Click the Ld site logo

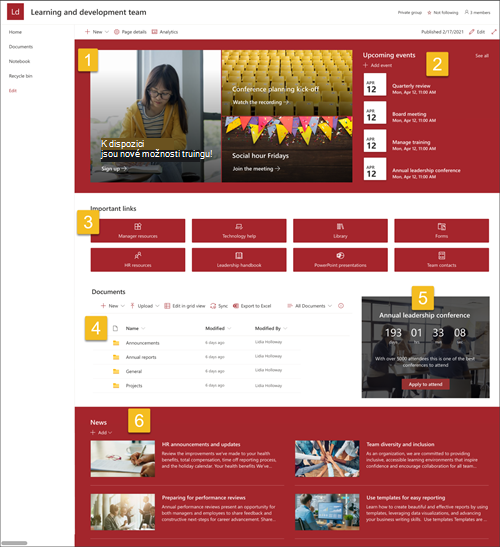click(15, 12)
